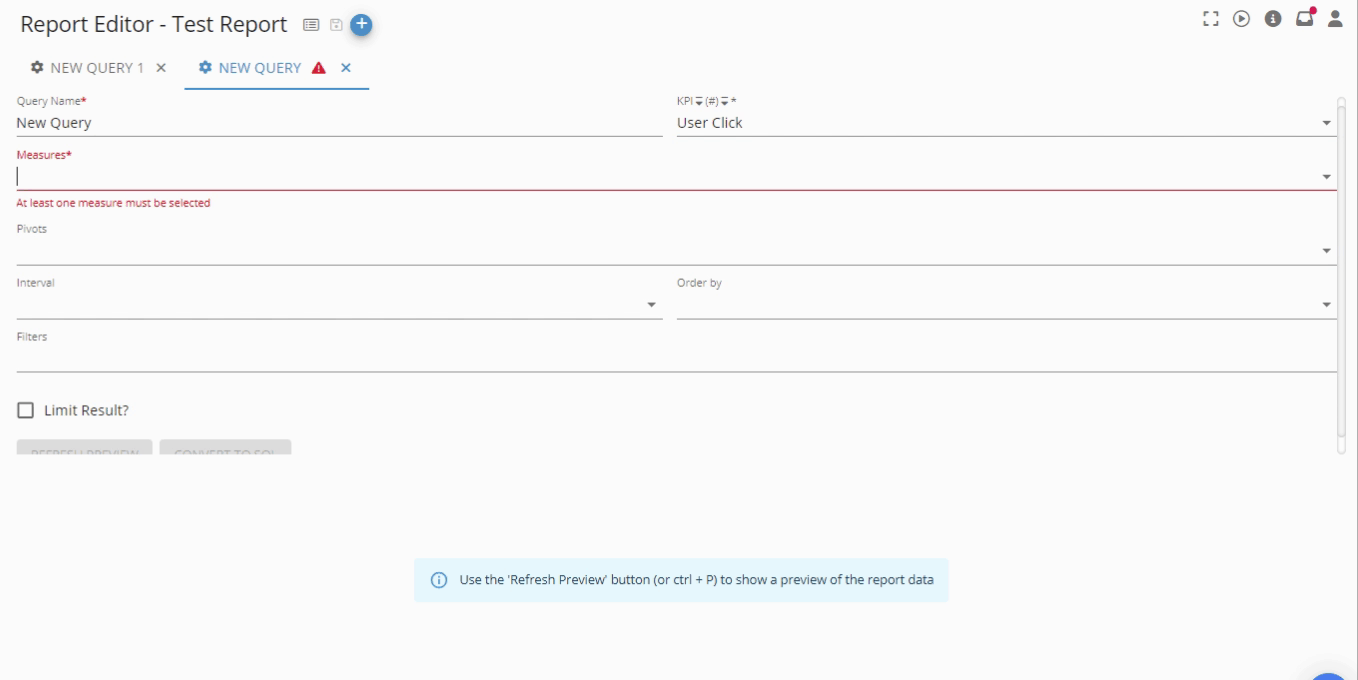
Task: Open the user profile icon
Action: click(1335, 19)
